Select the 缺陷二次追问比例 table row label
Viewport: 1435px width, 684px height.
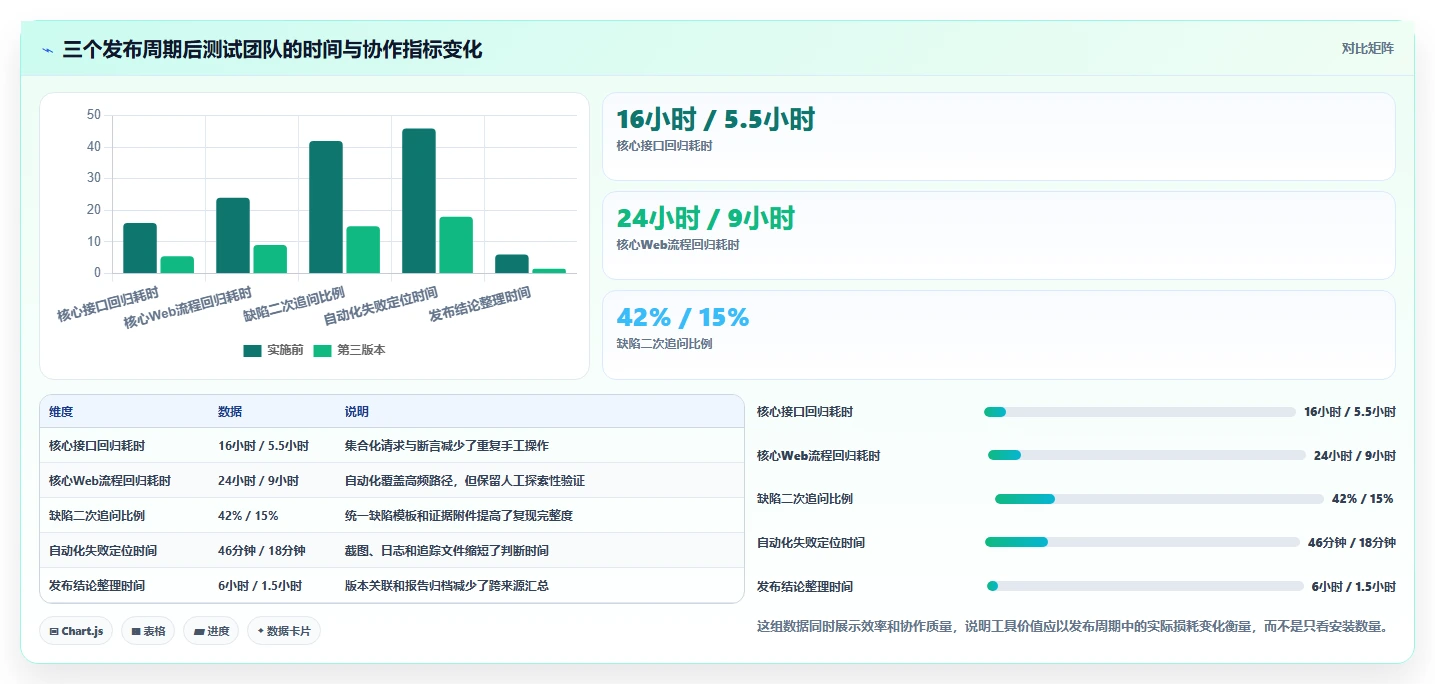pyautogui.click(x=97, y=516)
